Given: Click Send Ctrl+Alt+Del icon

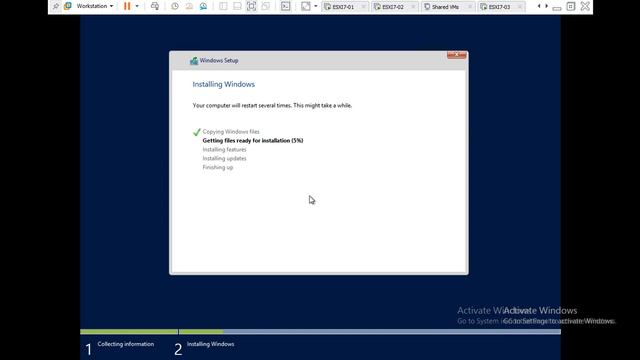Looking at the screenshot, I should pos(155,6).
